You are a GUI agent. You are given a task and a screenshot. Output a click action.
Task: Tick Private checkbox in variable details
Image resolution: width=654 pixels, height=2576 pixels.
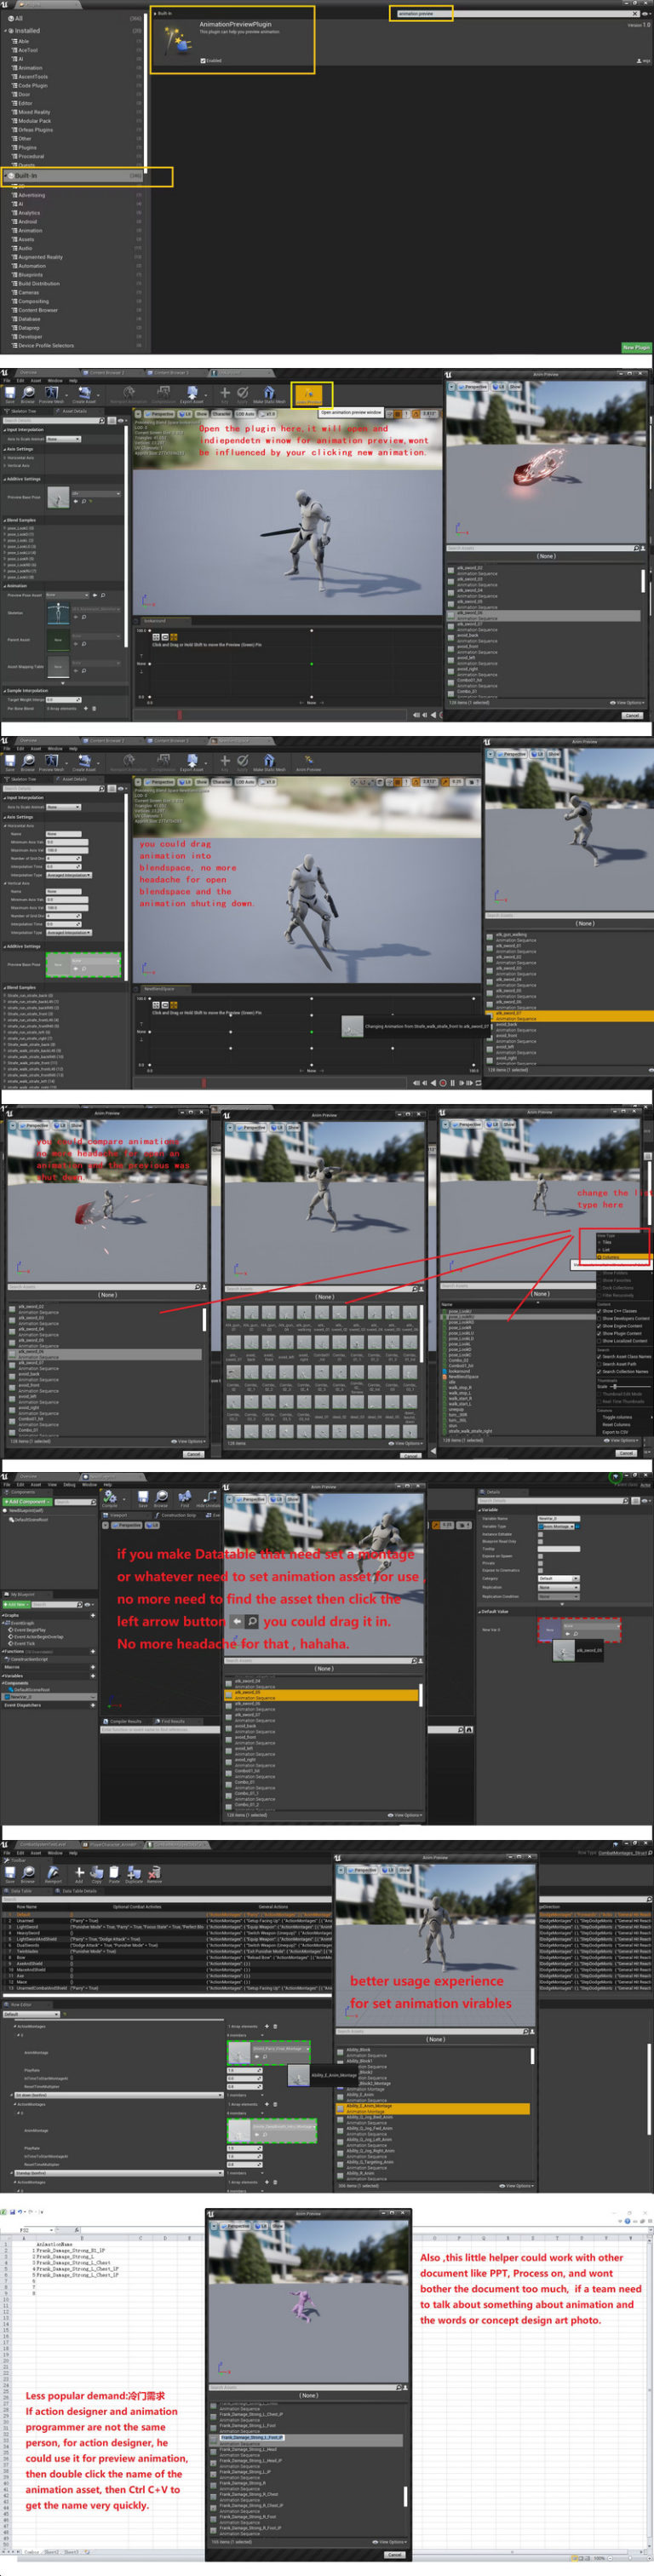tap(541, 1564)
